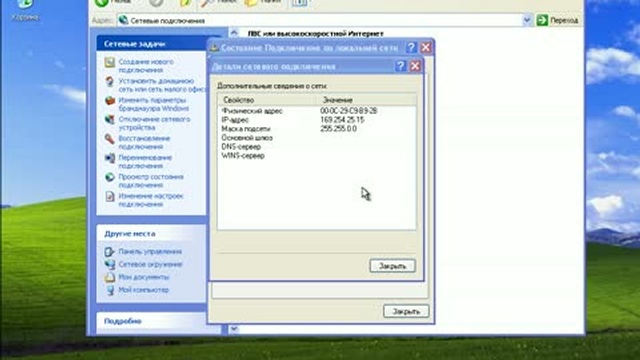Click the icon next to Создание нового подключения
The image size is (640, 360).
point(109,62)
